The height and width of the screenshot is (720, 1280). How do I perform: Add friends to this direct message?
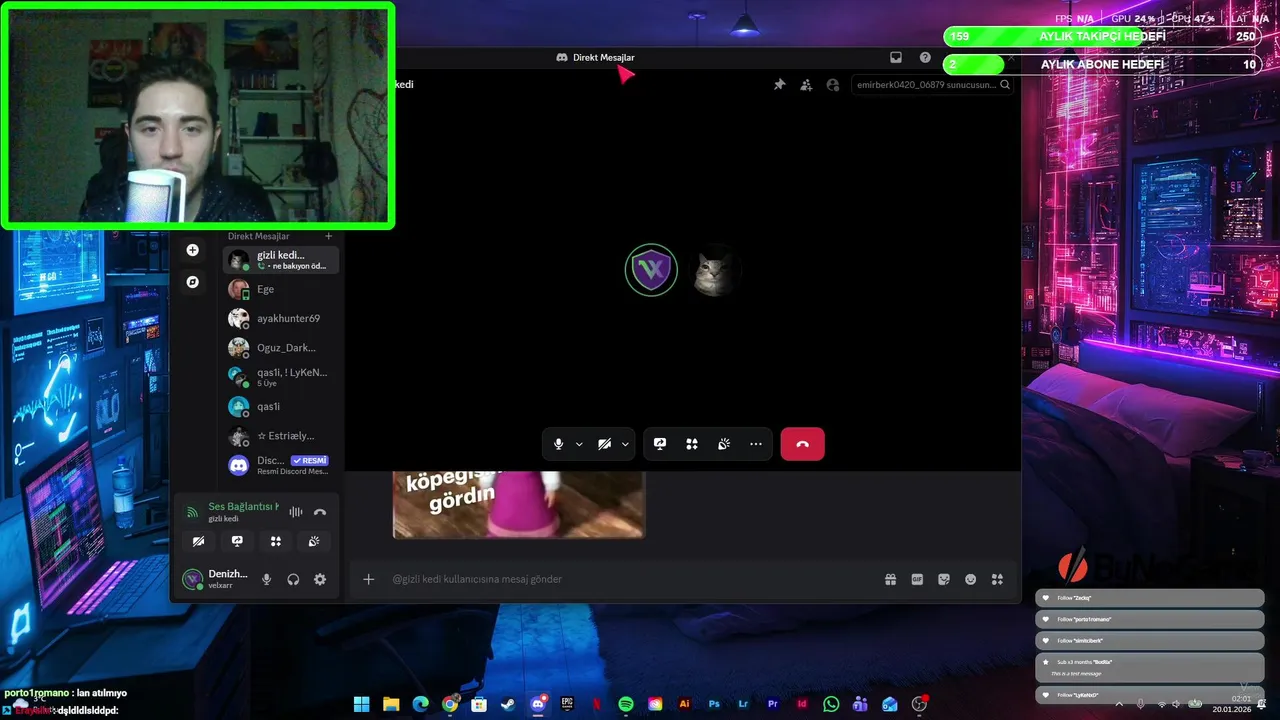click(806, 85)
